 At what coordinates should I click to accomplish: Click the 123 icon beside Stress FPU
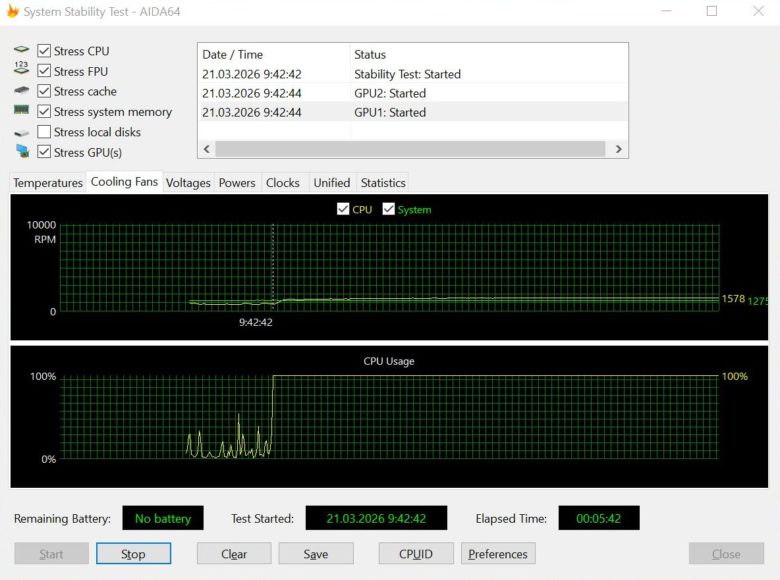tap(21, 68)
